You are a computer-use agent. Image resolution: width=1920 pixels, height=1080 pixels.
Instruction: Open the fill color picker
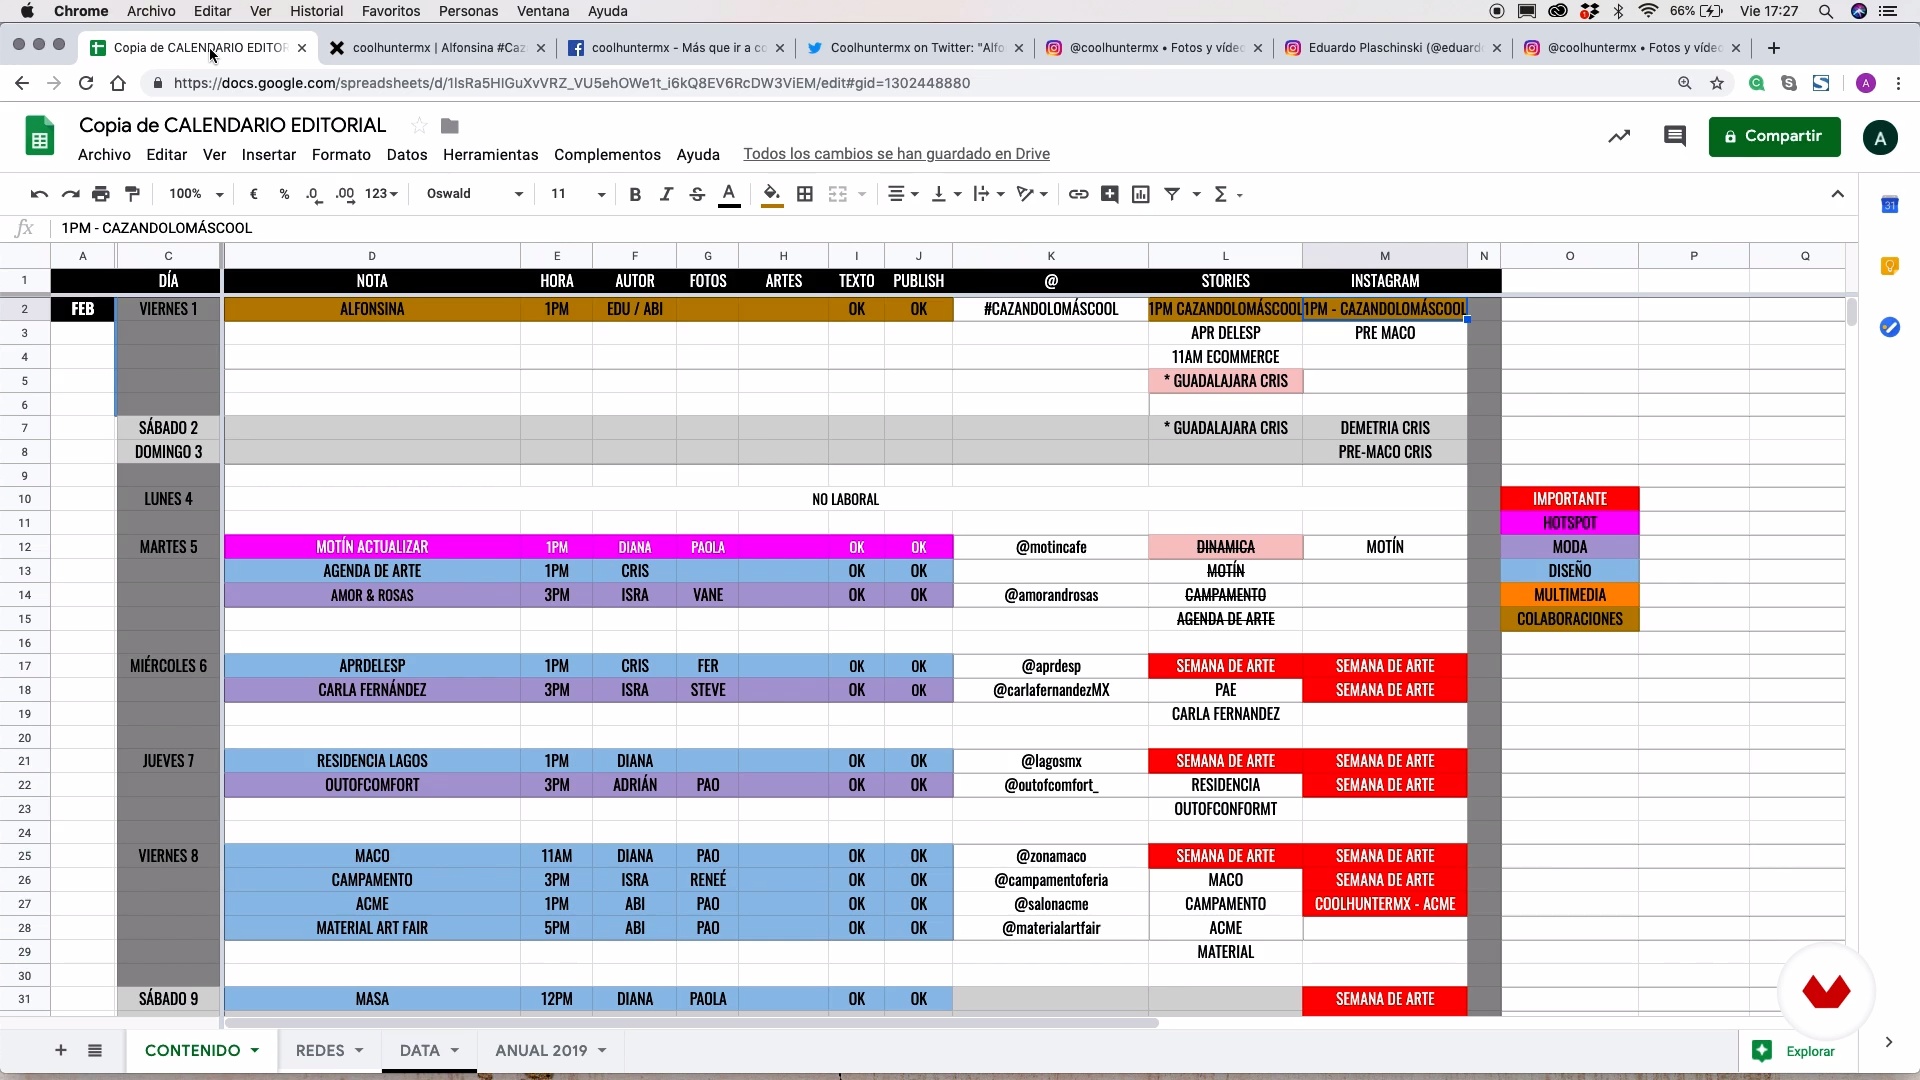[772, 194]
